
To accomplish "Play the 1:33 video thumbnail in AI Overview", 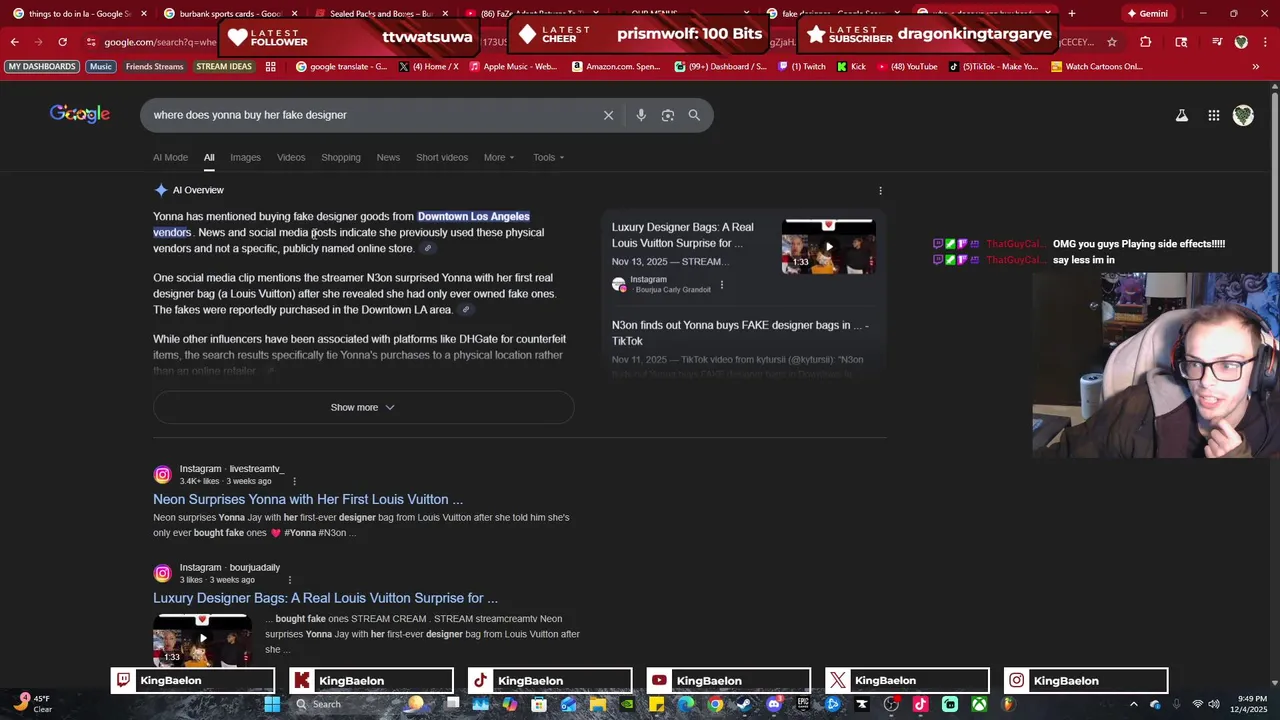I will tap(829, 246).
